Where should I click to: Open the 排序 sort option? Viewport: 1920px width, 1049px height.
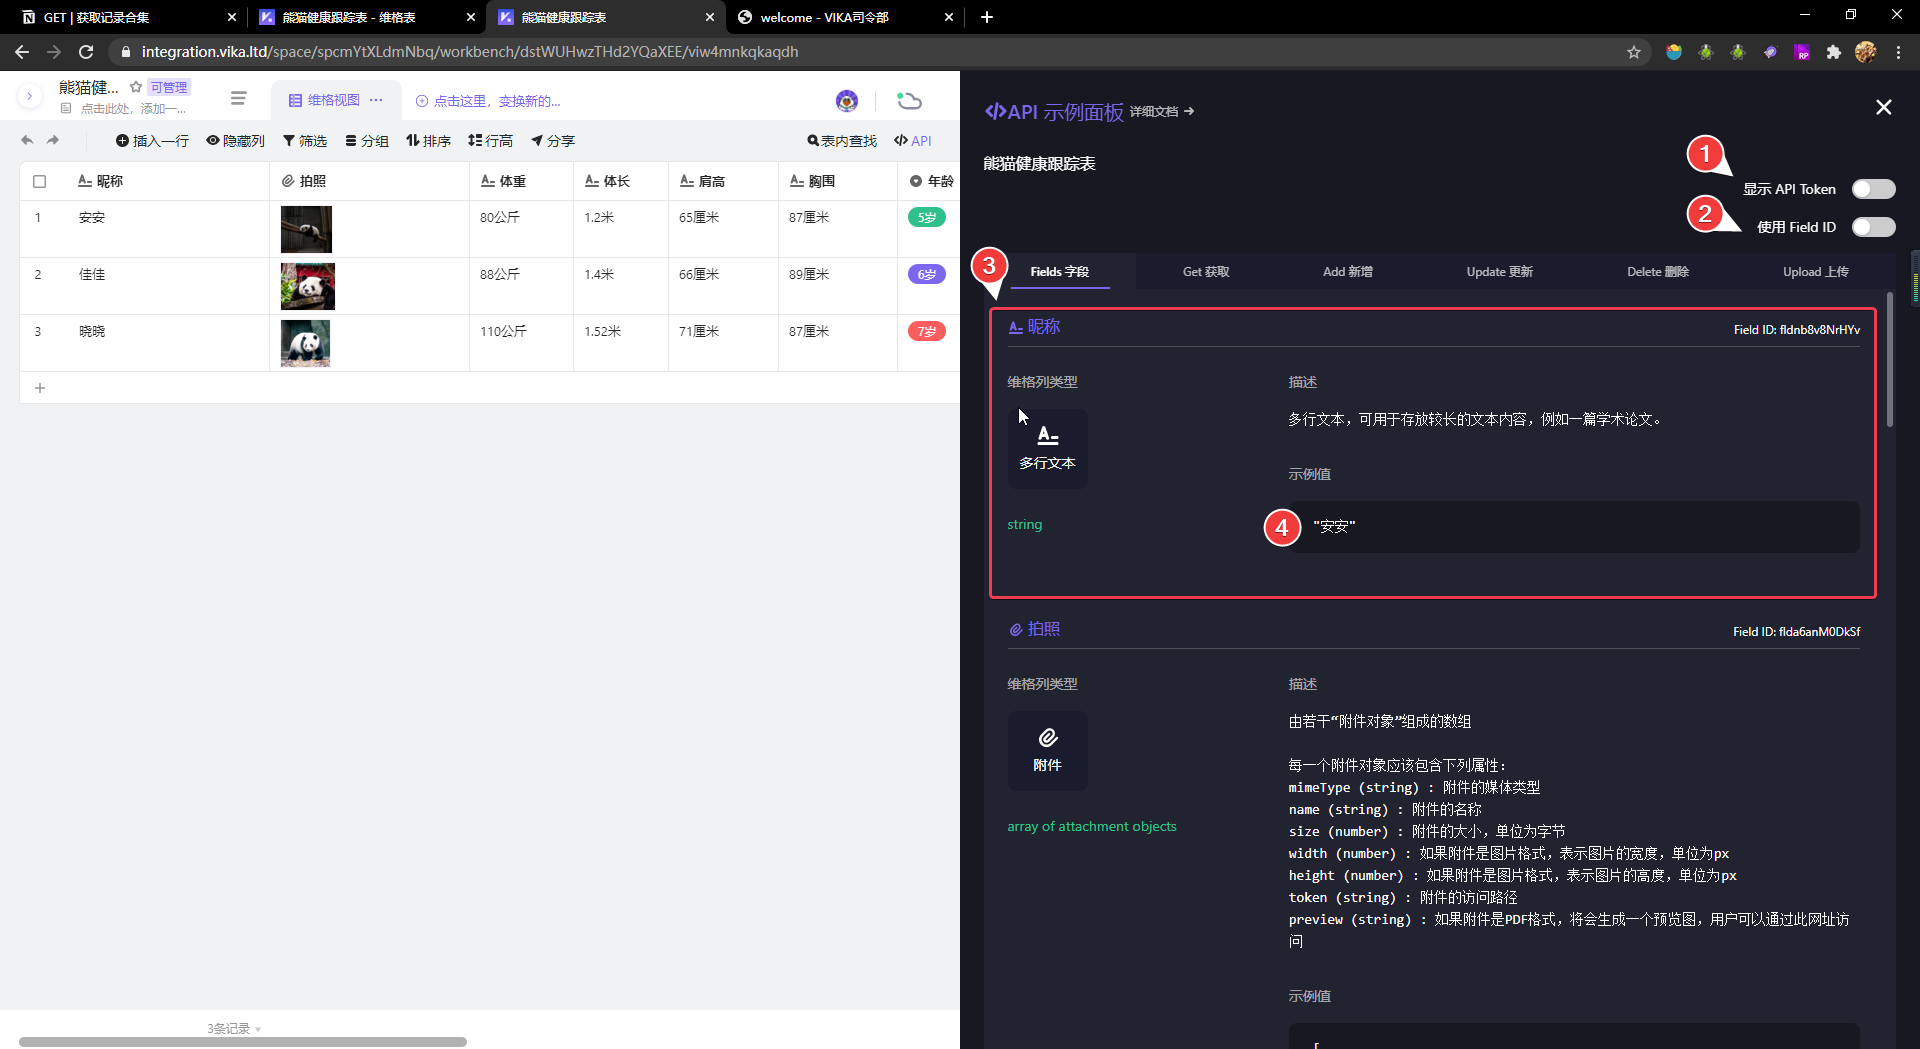pyautogui.click(x=428, y=141)
